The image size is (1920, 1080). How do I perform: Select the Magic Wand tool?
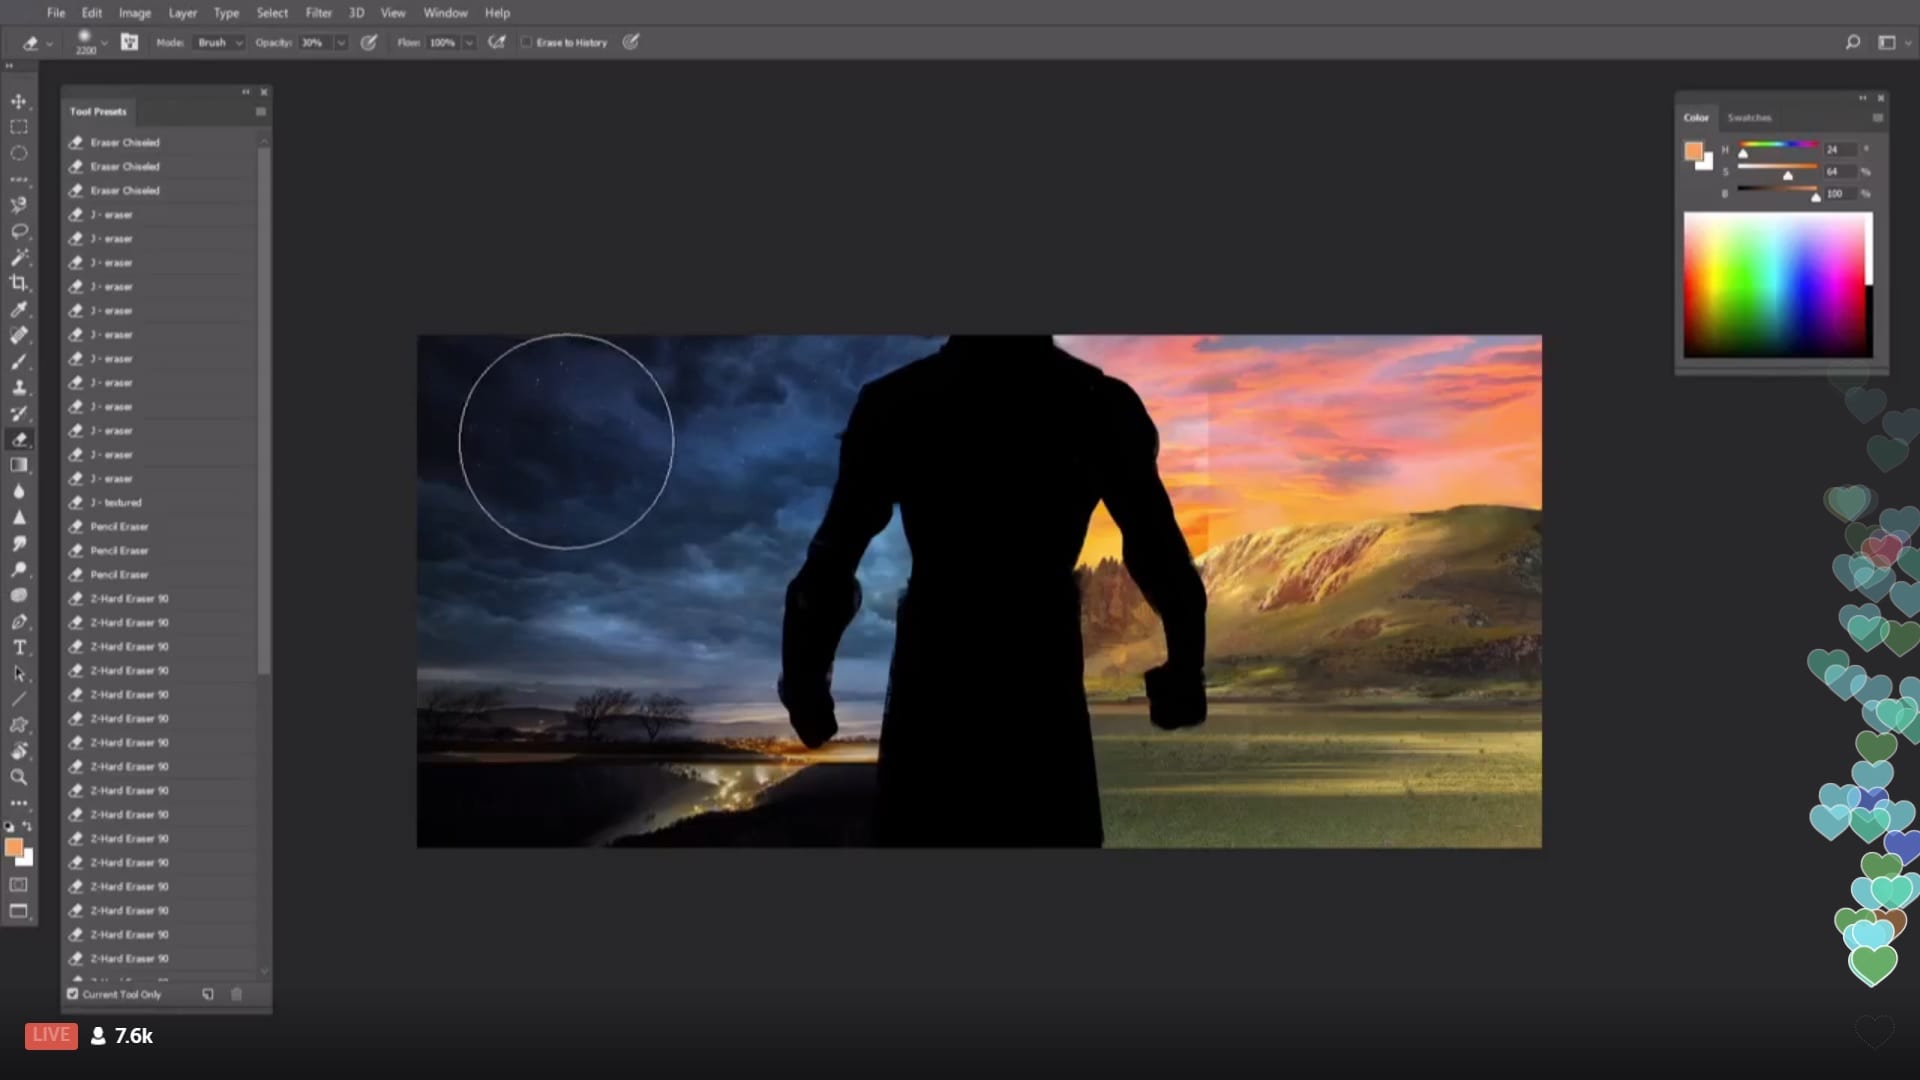[18, 257]
